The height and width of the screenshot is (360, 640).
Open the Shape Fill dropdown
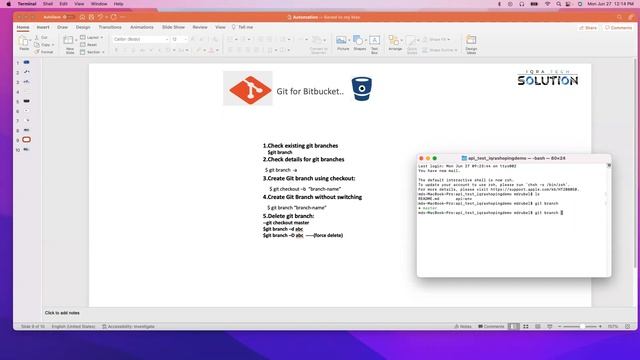click(436, 40)
